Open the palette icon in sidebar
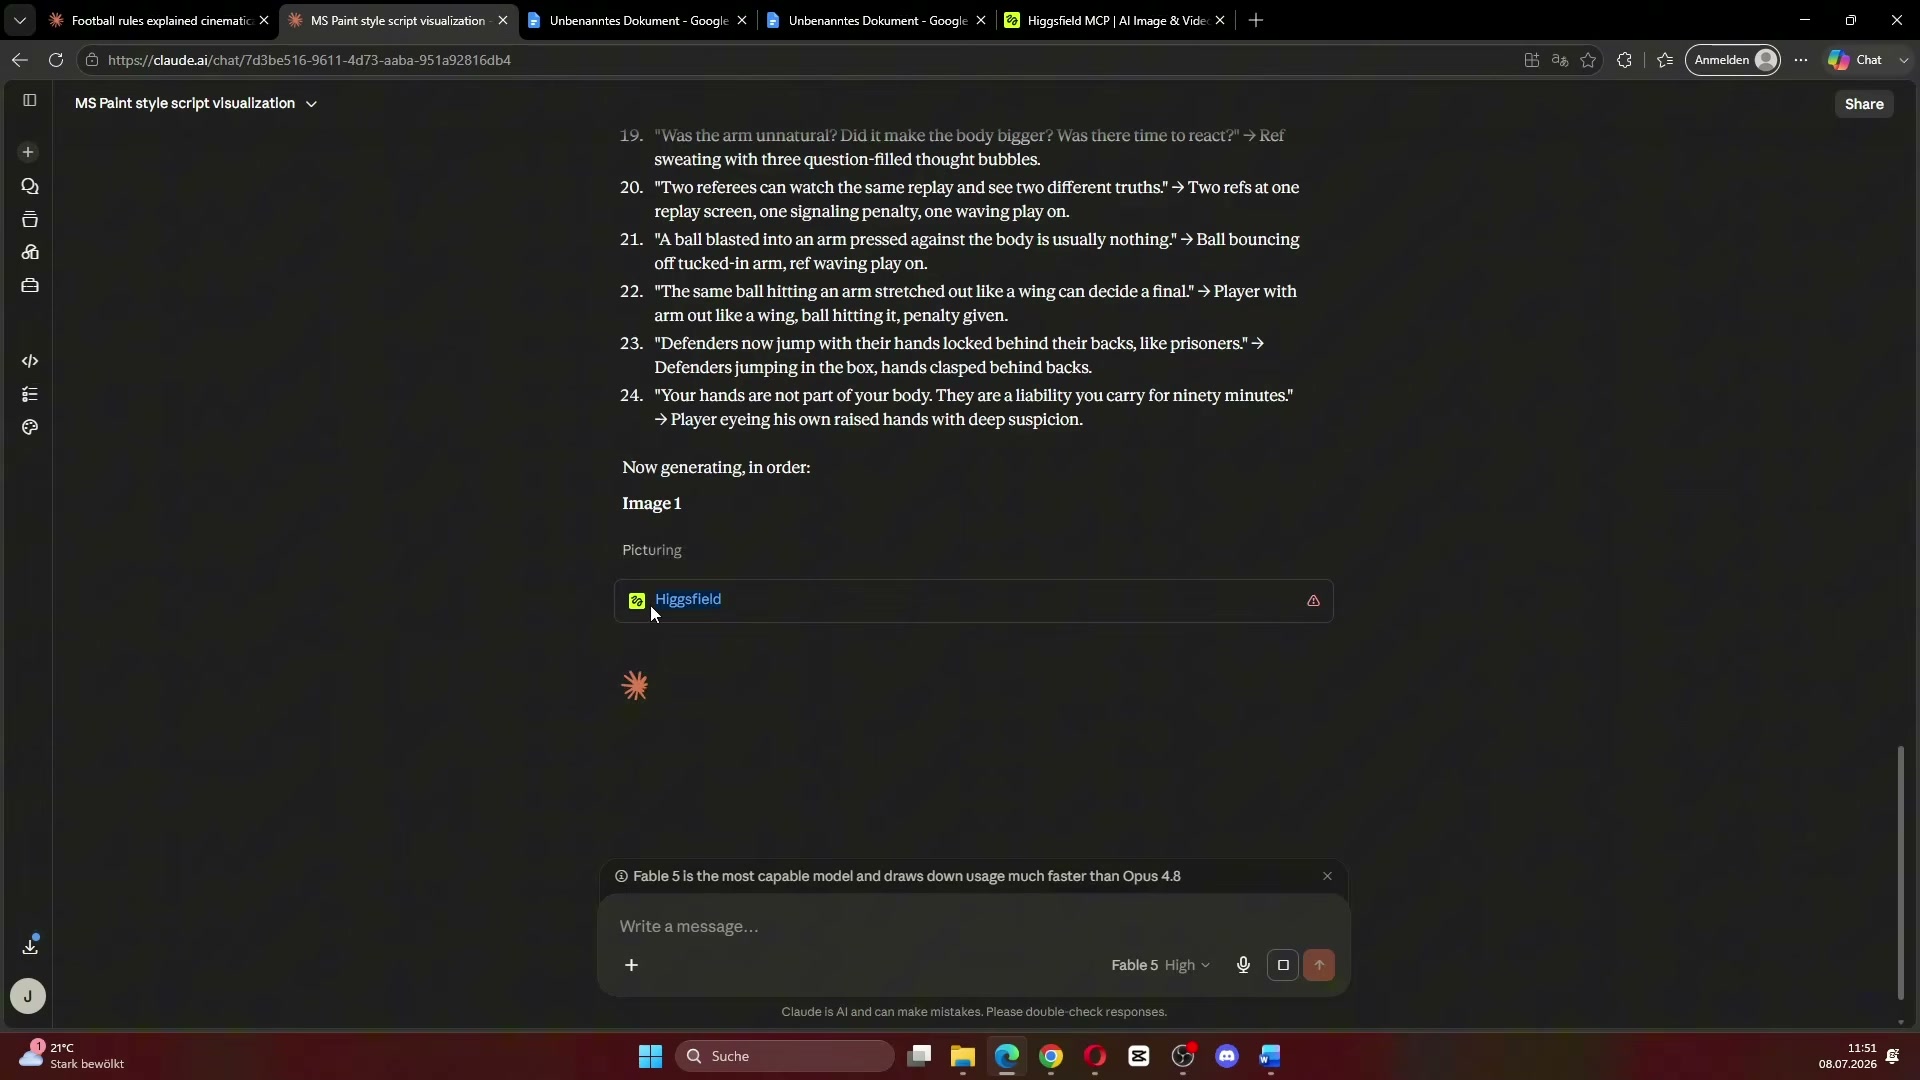The image size is (1920, 1080). [29, 427]
